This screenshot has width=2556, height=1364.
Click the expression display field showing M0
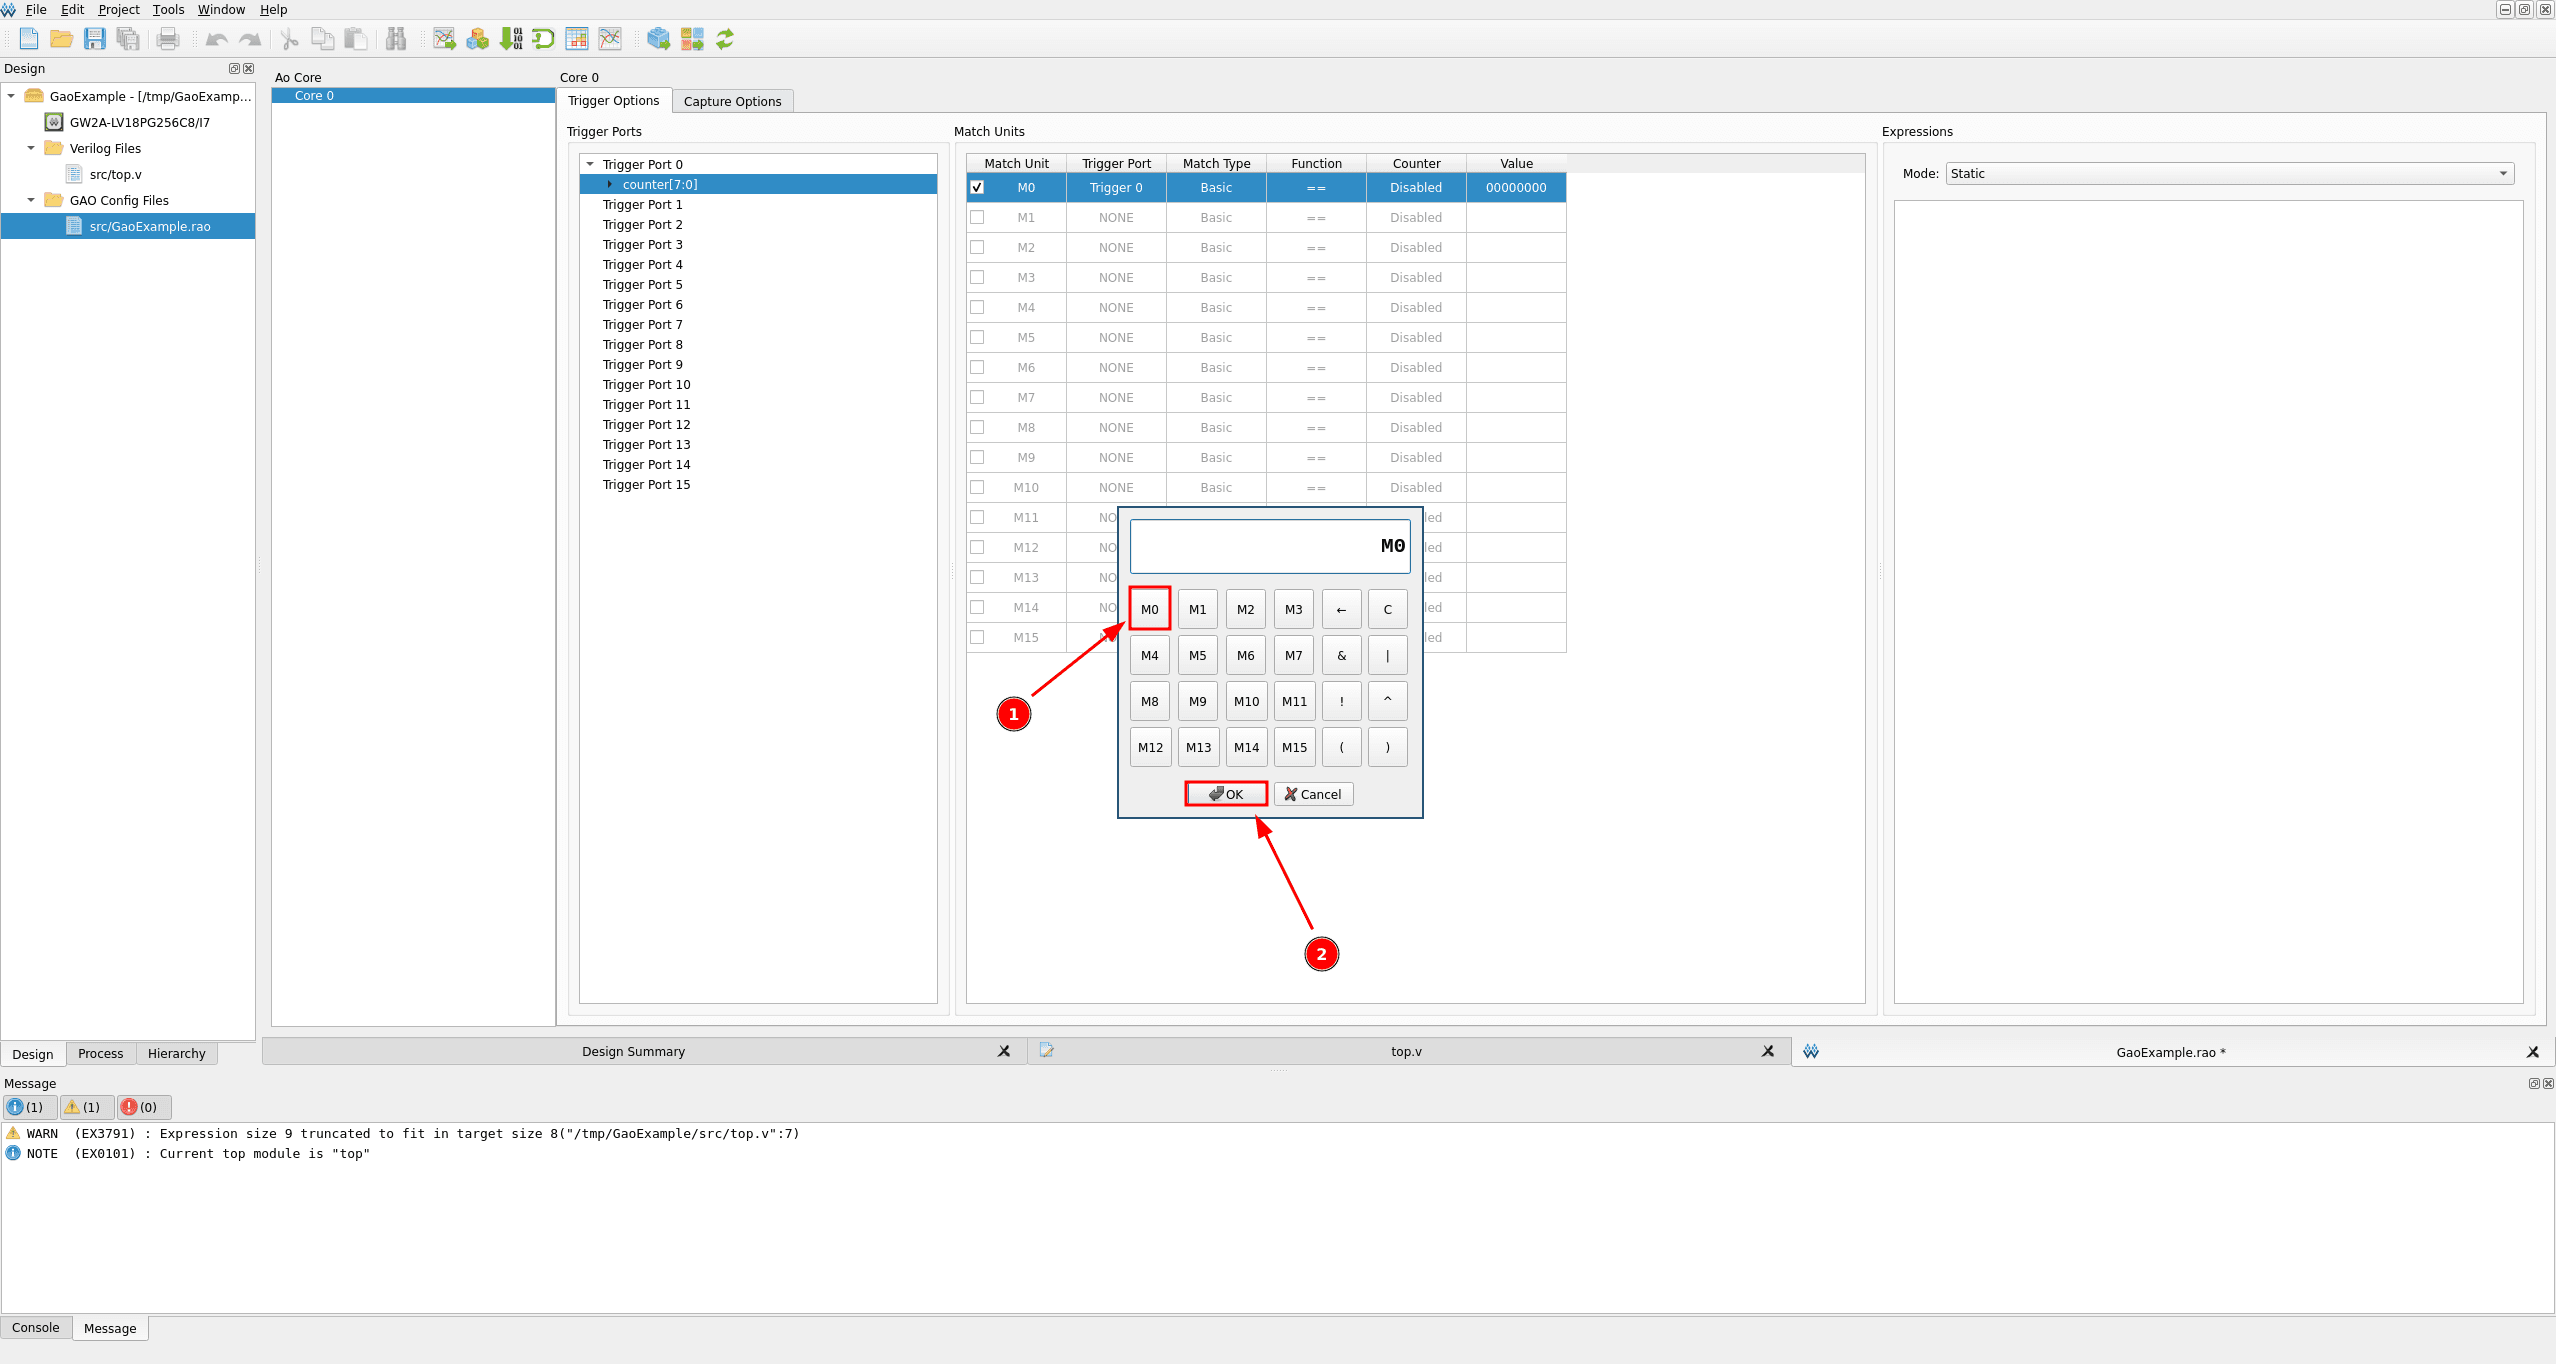pos(1270,546)
